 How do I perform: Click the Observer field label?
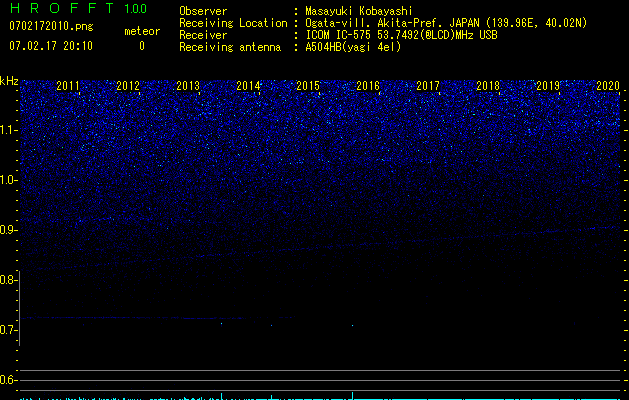[x=203, y=11]
